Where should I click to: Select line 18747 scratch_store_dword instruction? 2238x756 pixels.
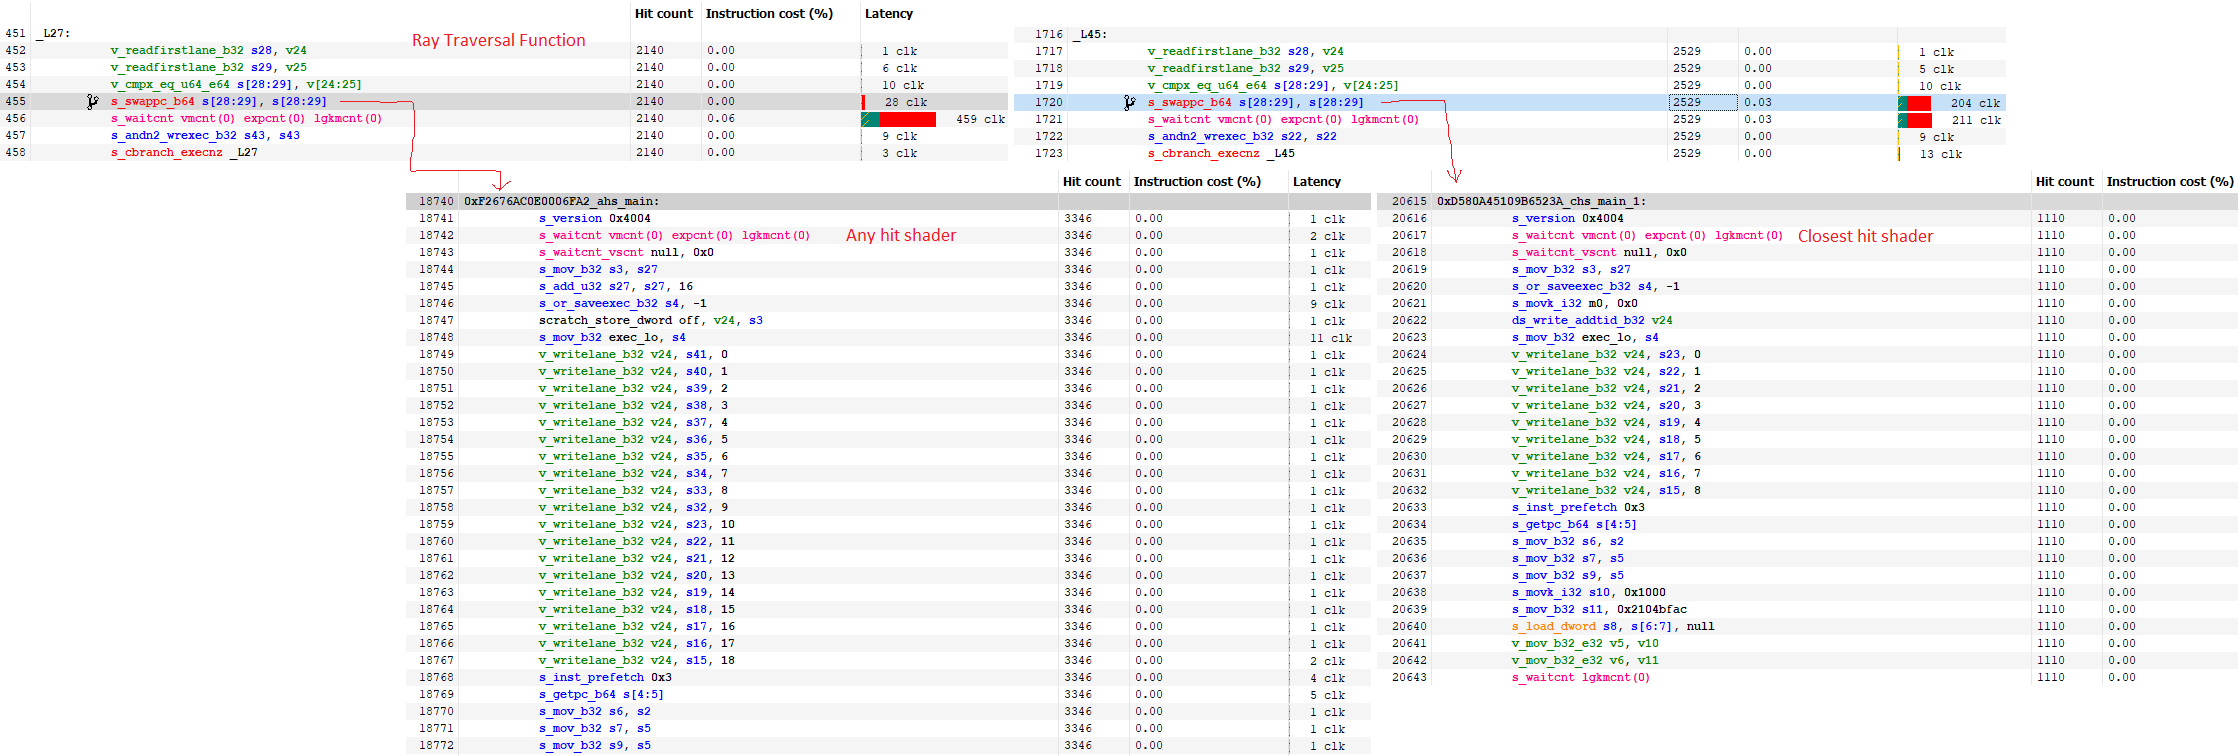tap(651, 320)
